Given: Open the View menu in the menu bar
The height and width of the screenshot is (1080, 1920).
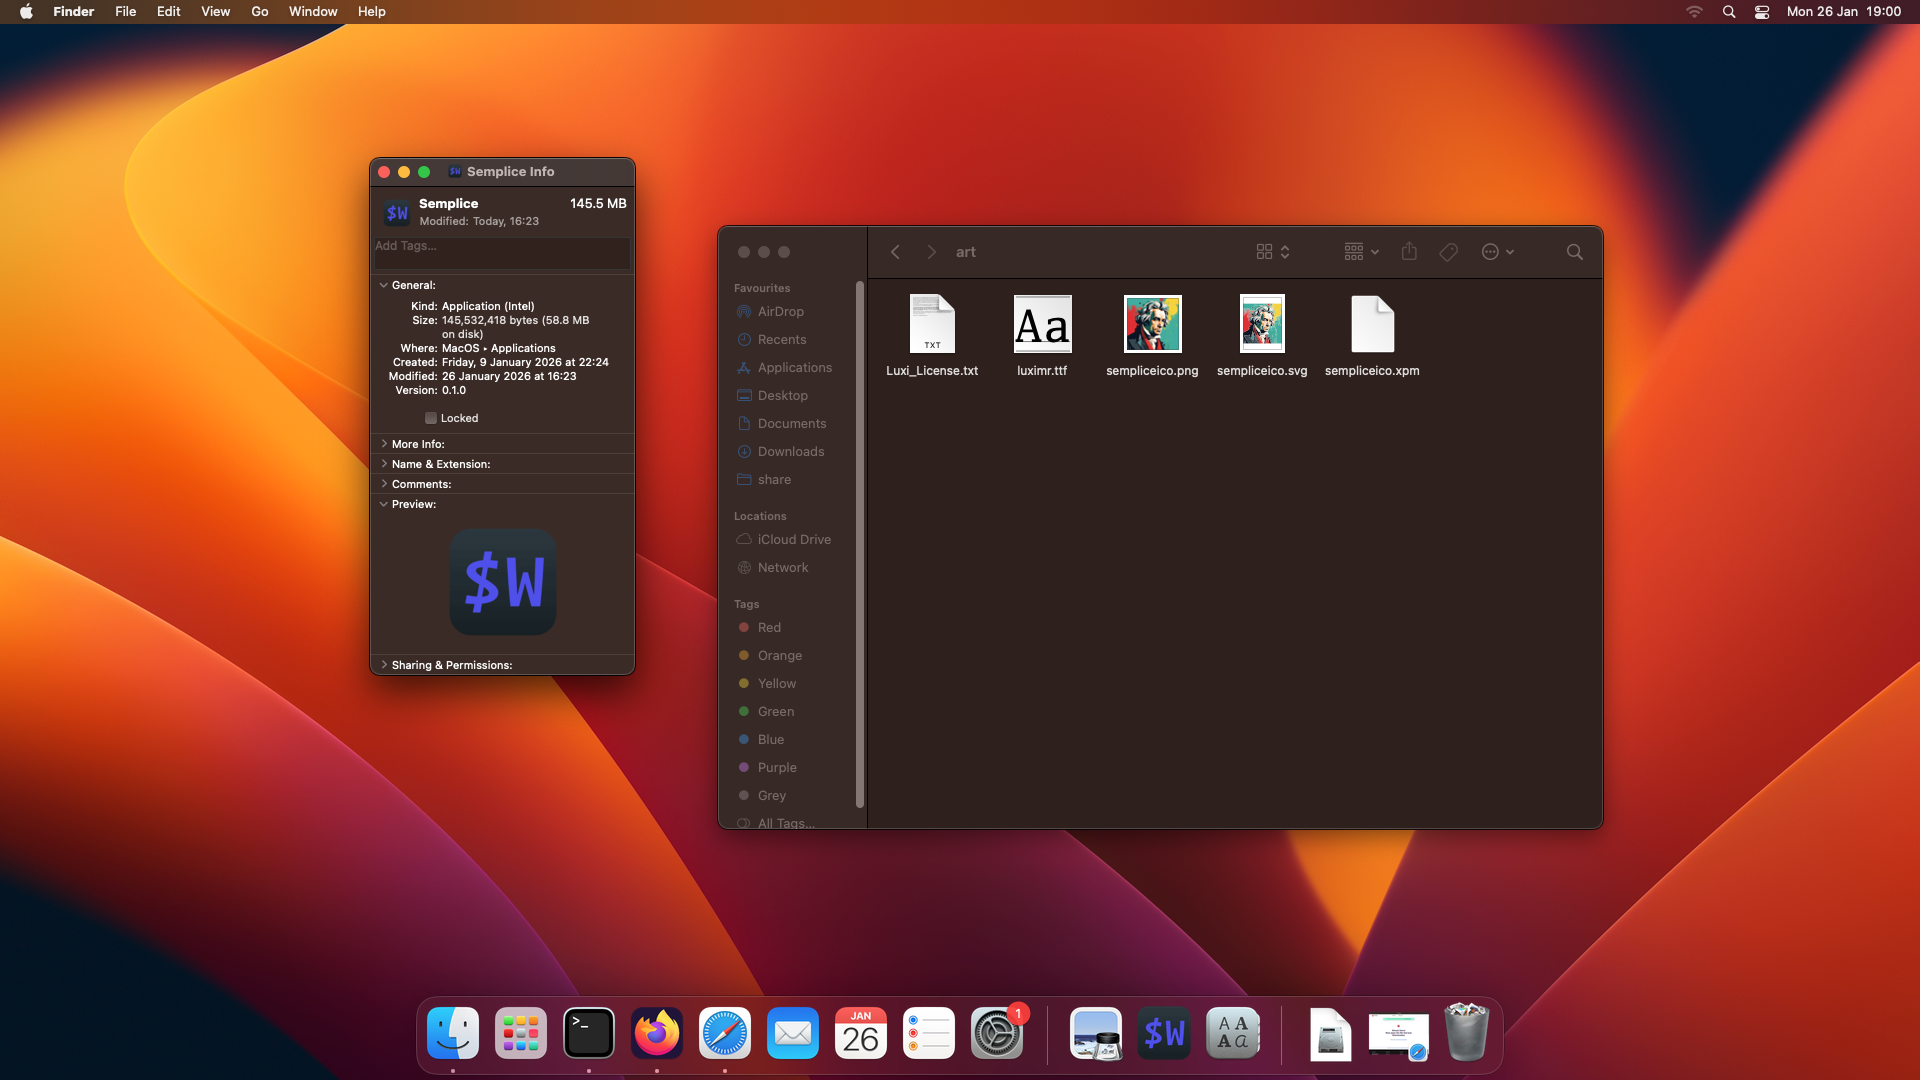Looking at the screenshot, I should [x=215, y=11].
